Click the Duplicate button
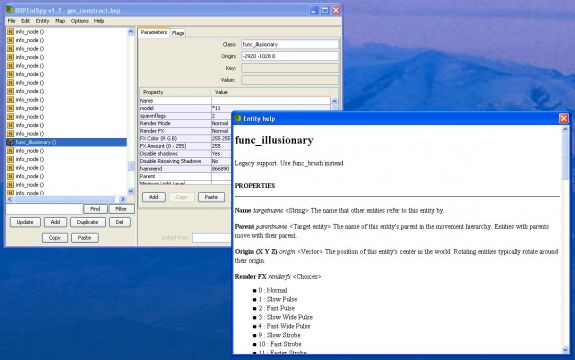Screen dimensions: 575x360 88,222
